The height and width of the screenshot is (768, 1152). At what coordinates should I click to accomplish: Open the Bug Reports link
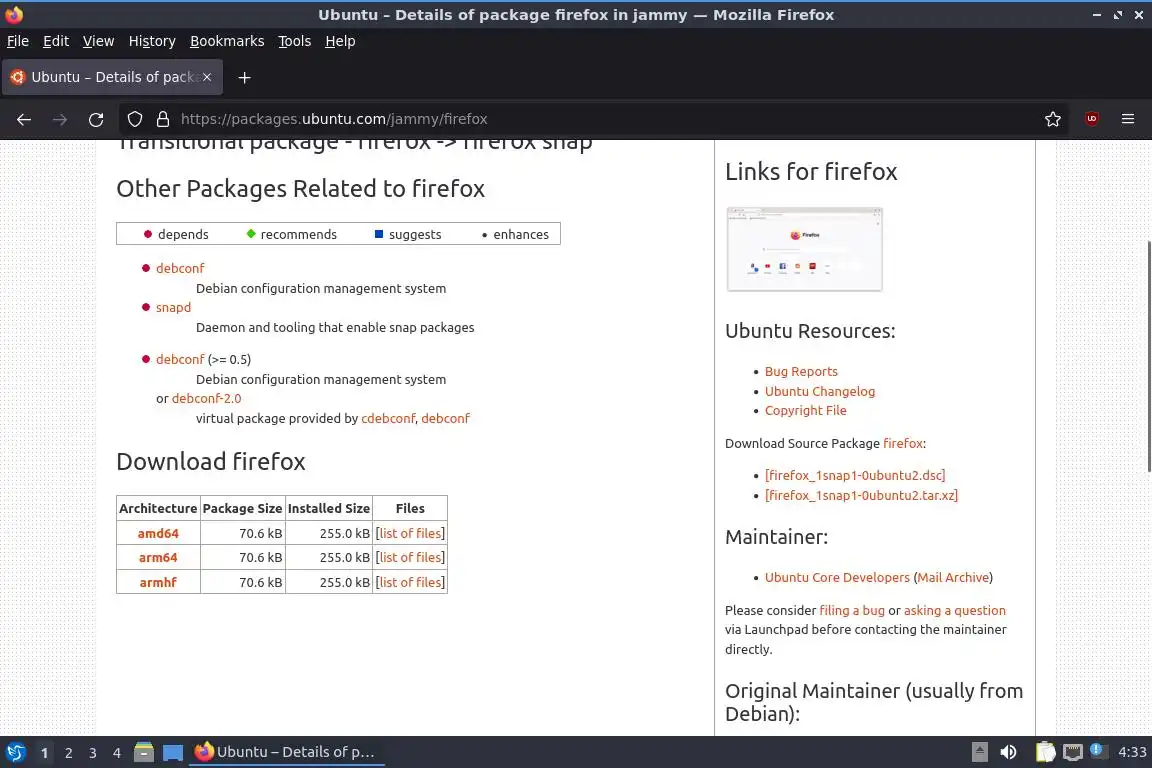[801, 372]
